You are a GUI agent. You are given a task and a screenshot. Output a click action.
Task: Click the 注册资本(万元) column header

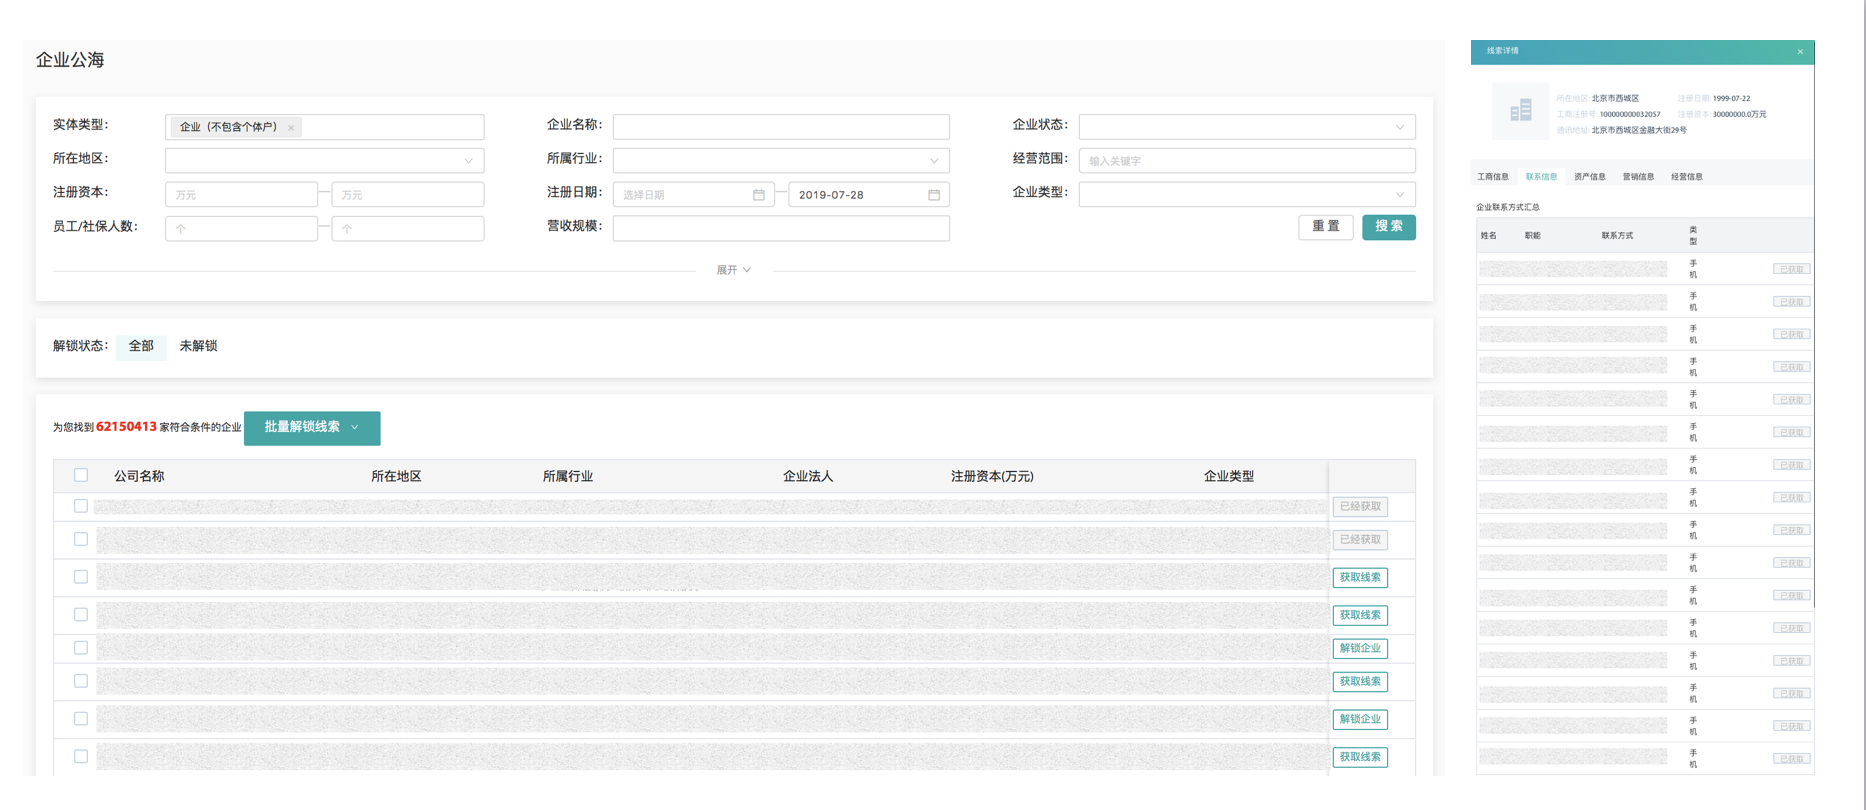992,476
